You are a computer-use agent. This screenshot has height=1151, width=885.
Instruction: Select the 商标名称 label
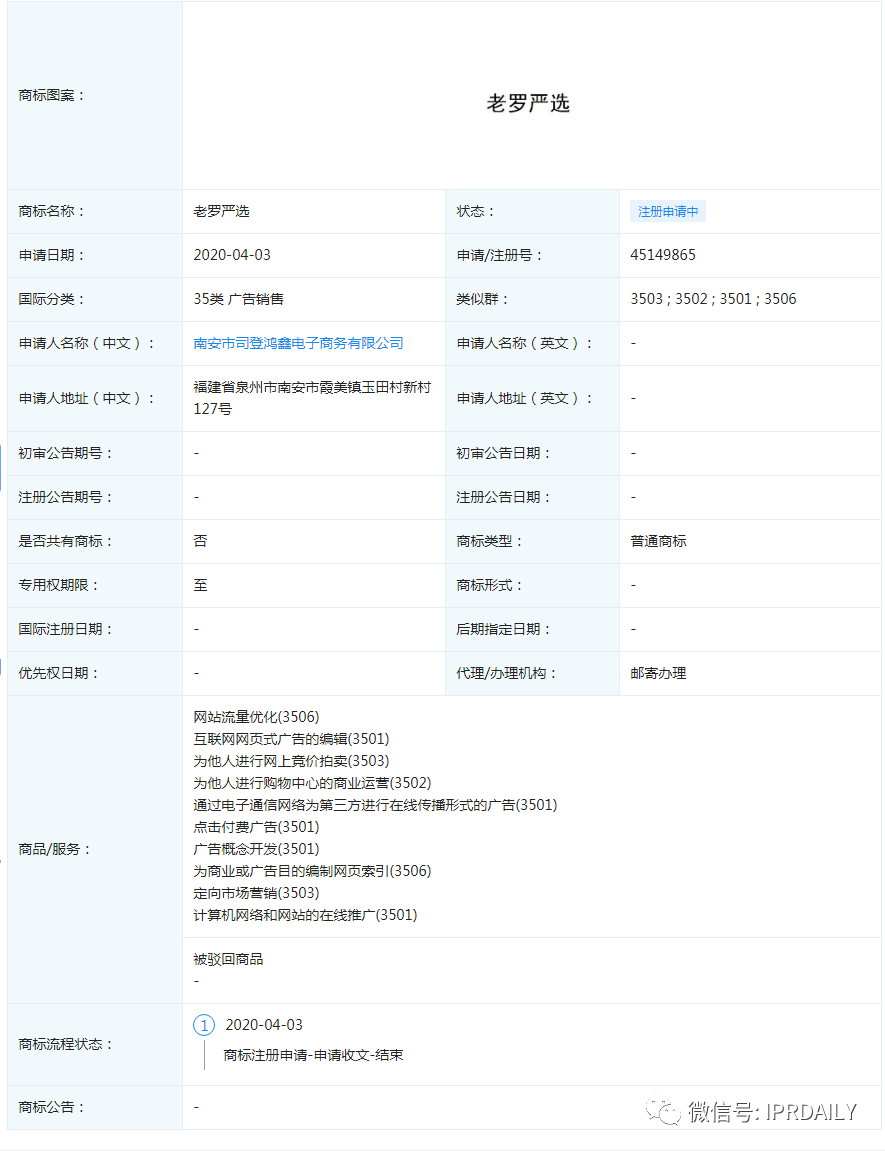coord(51,211)
